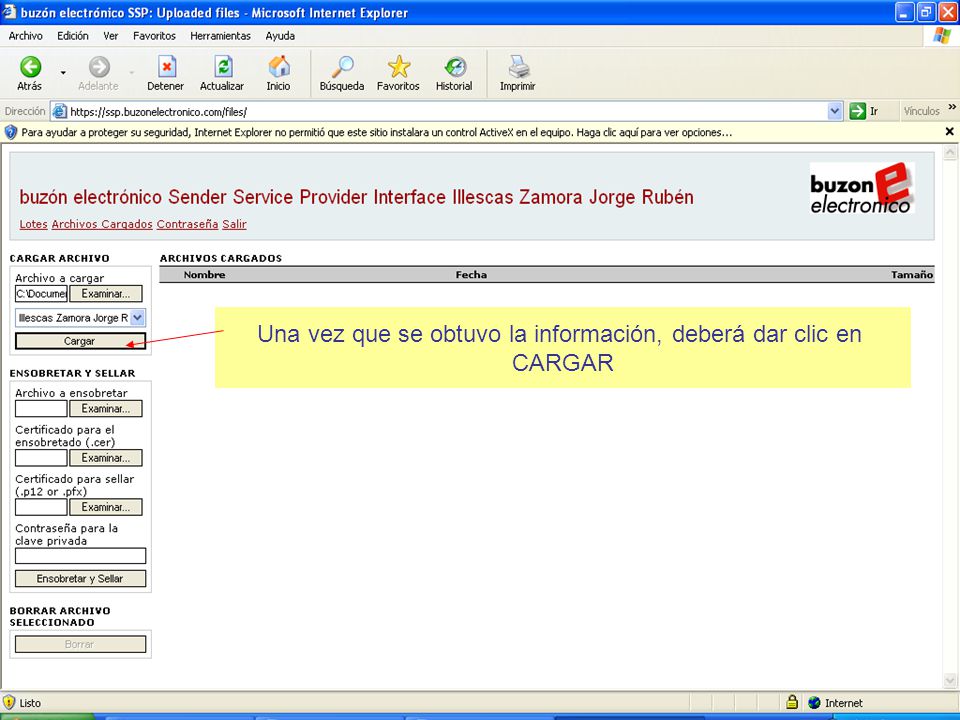Click the ActiveX security warning message
Viewport: 960px width, 720px height.
[377, 132]
